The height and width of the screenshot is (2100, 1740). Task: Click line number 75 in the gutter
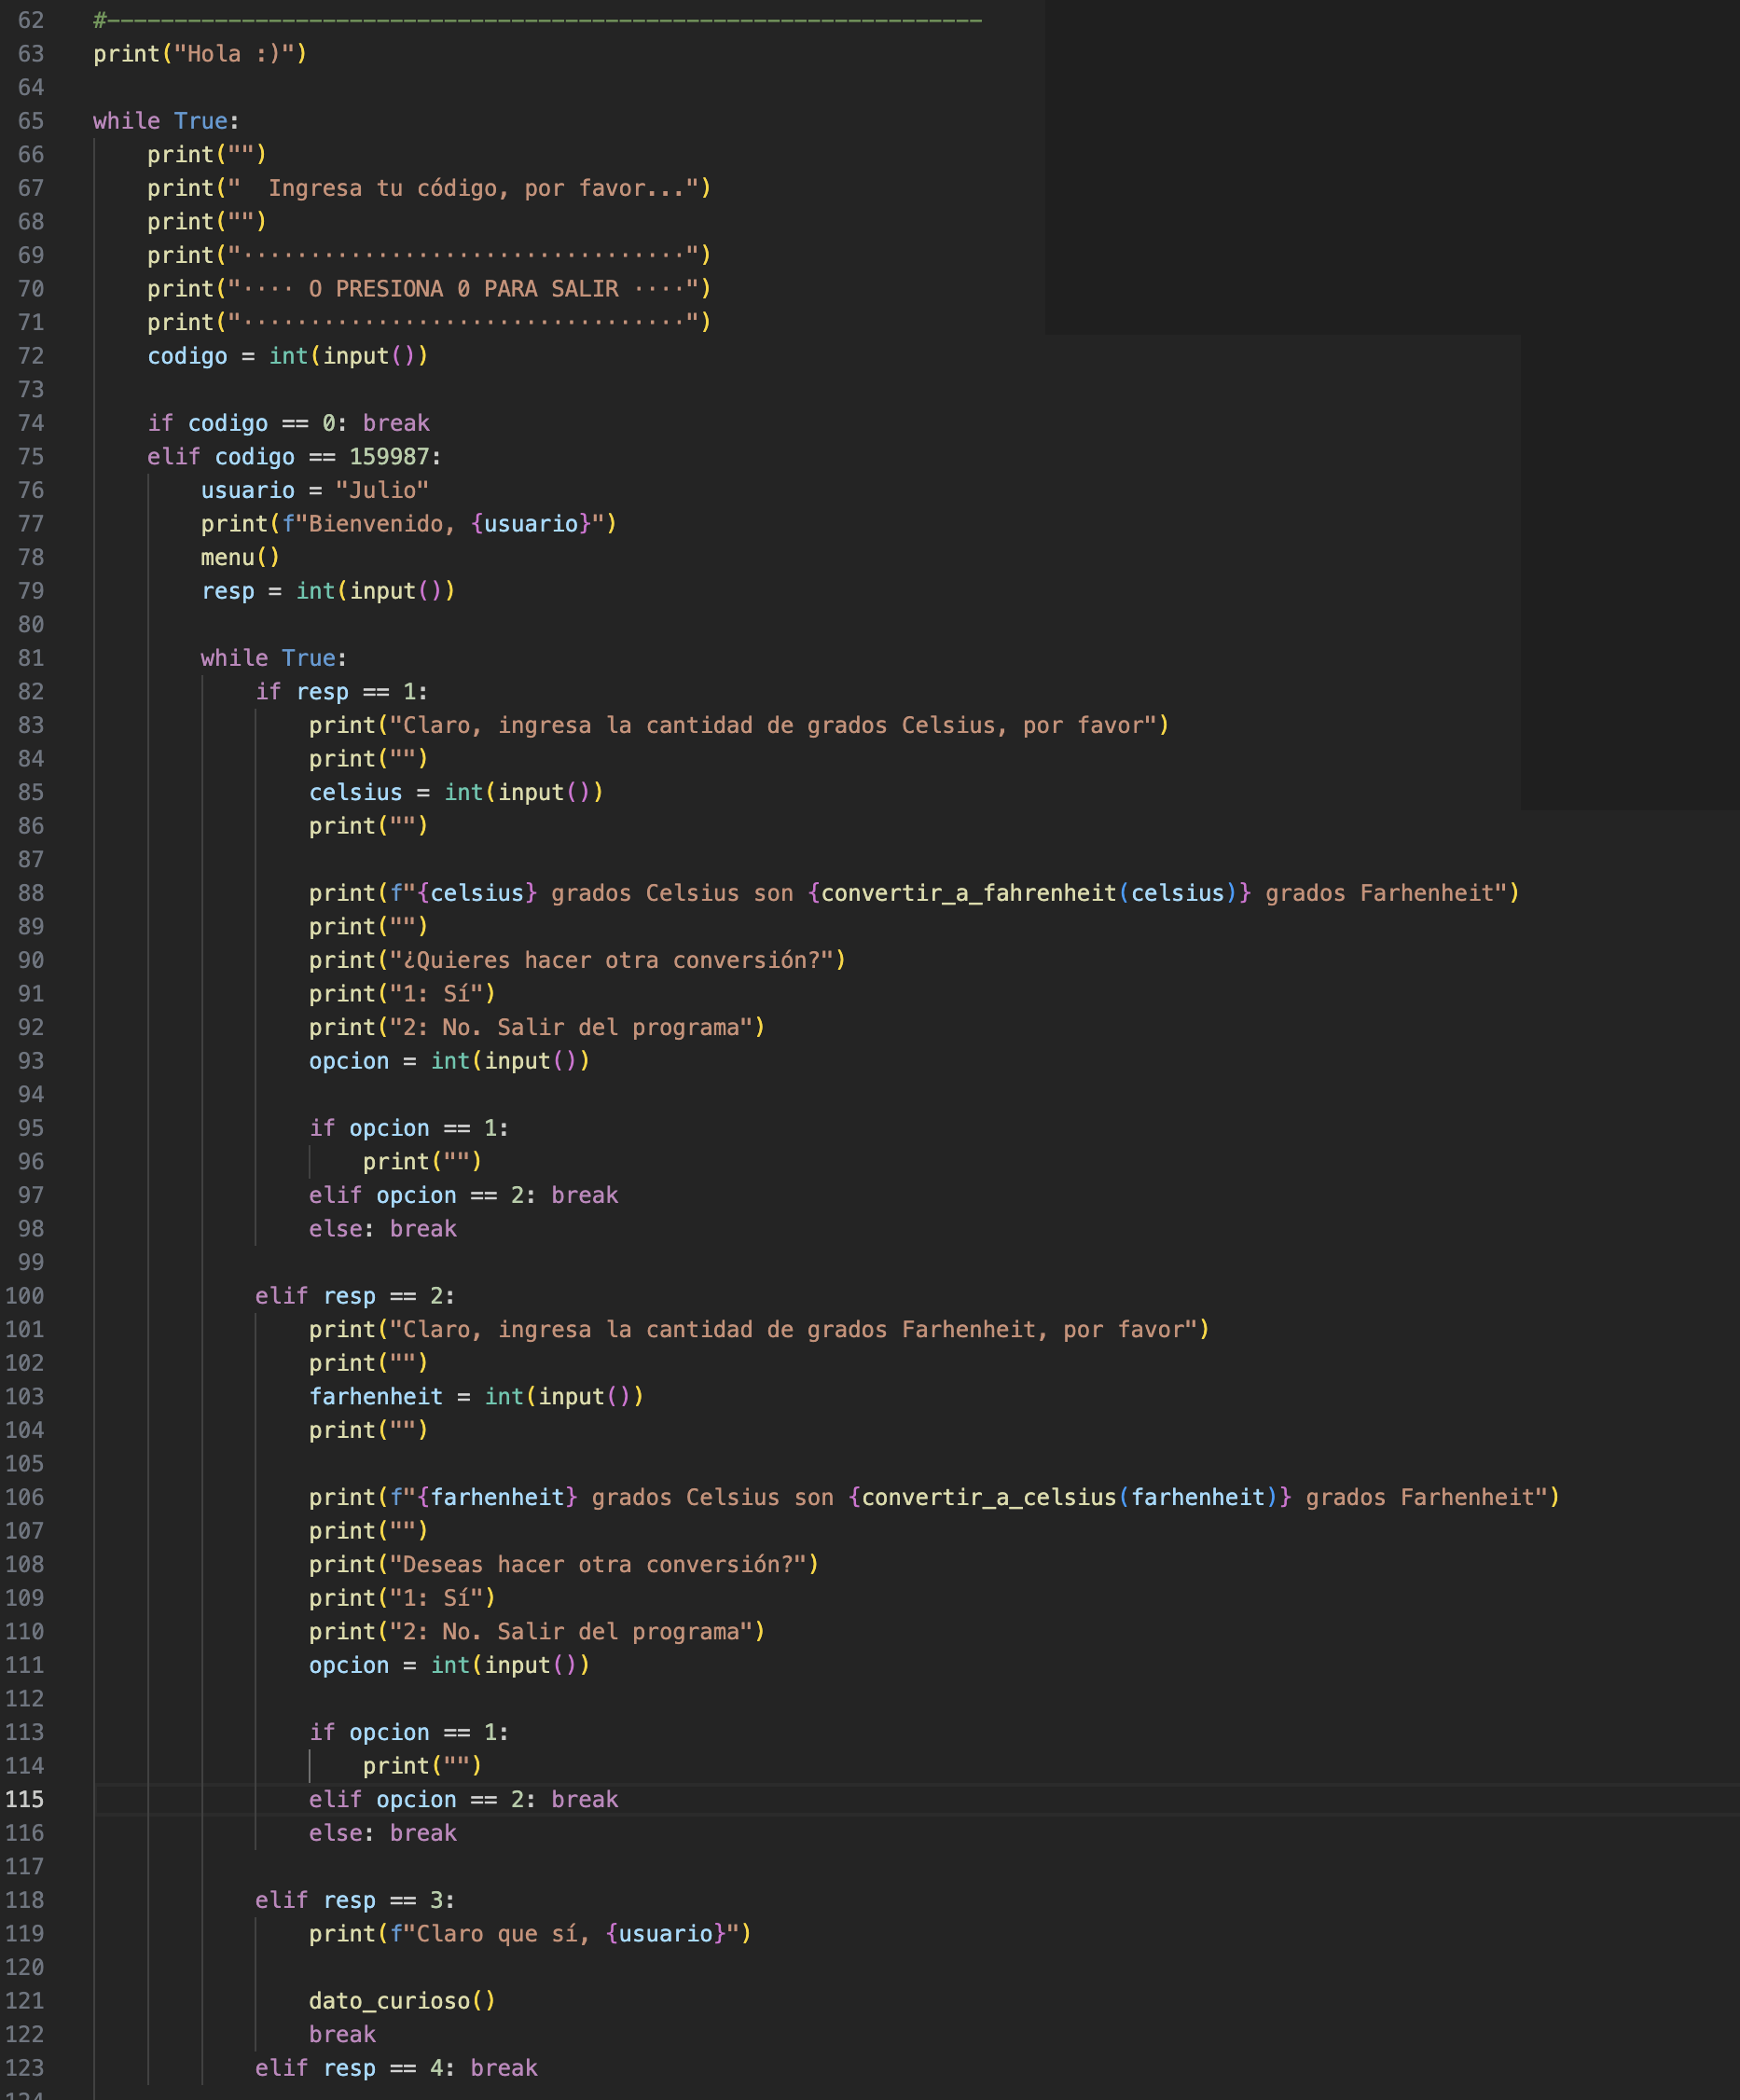coord(31,457)
